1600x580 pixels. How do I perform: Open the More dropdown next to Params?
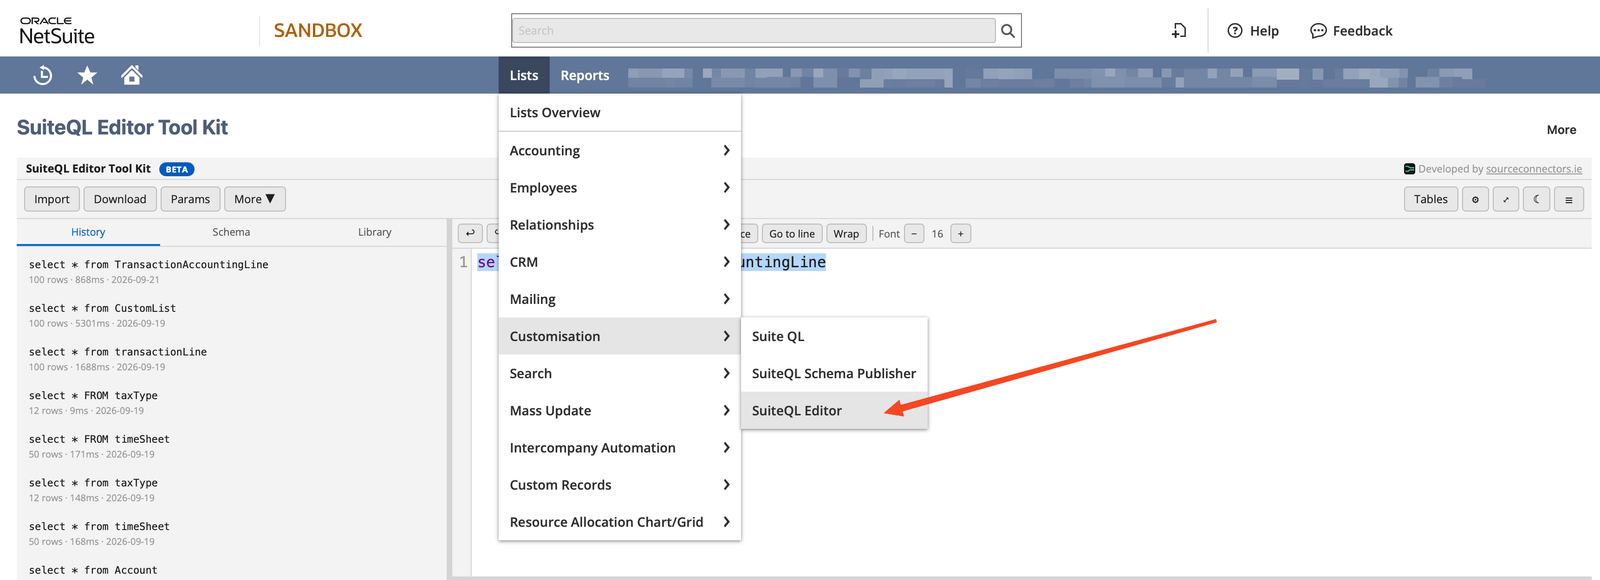(x=254, y=199)
